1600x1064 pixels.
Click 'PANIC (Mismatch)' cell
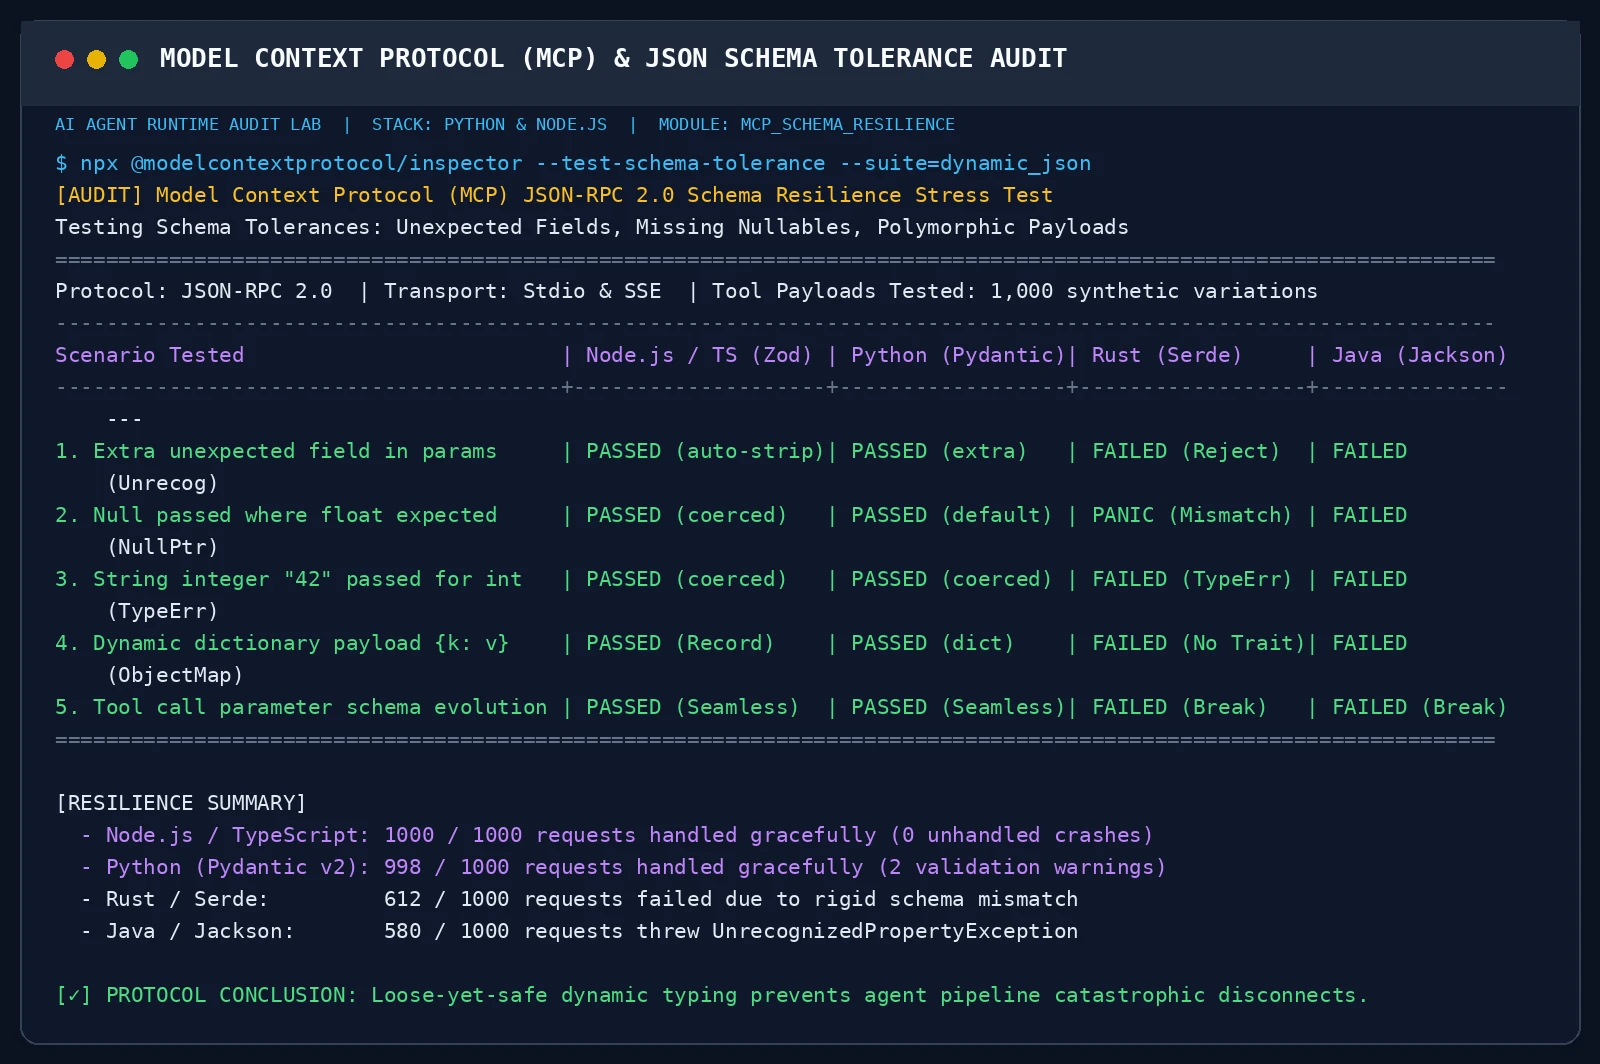pos(1192,515)
